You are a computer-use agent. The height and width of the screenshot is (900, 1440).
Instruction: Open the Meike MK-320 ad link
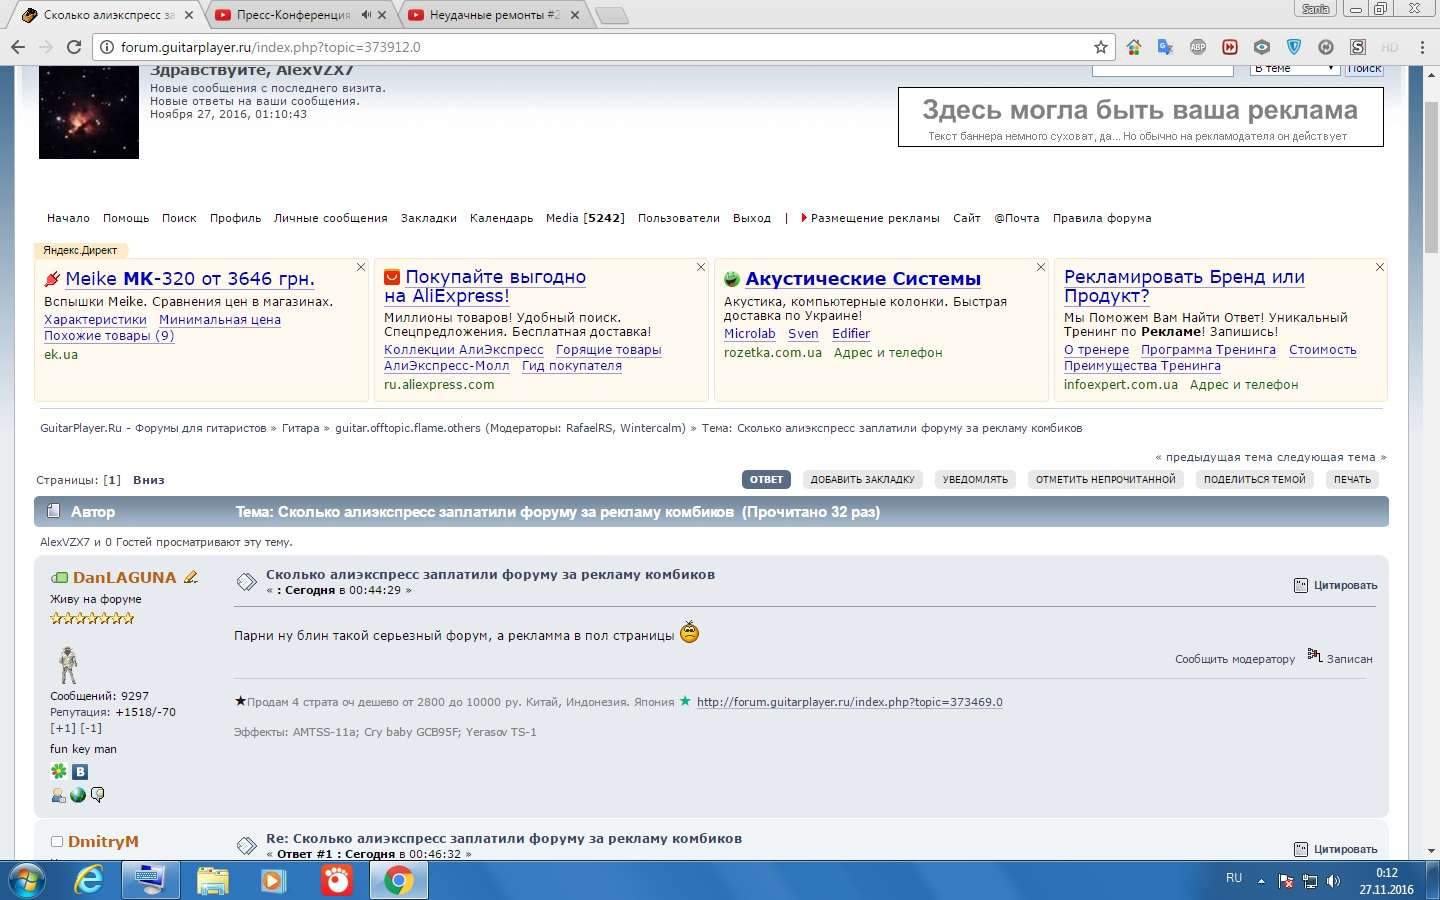[x=189, y=279]
